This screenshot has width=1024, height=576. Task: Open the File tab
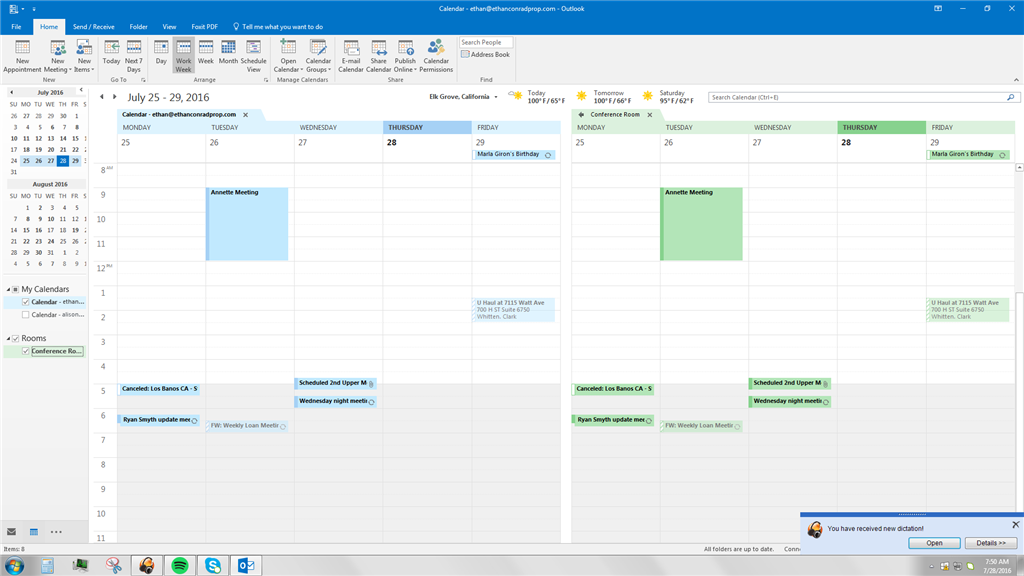[x=16, y=27]
